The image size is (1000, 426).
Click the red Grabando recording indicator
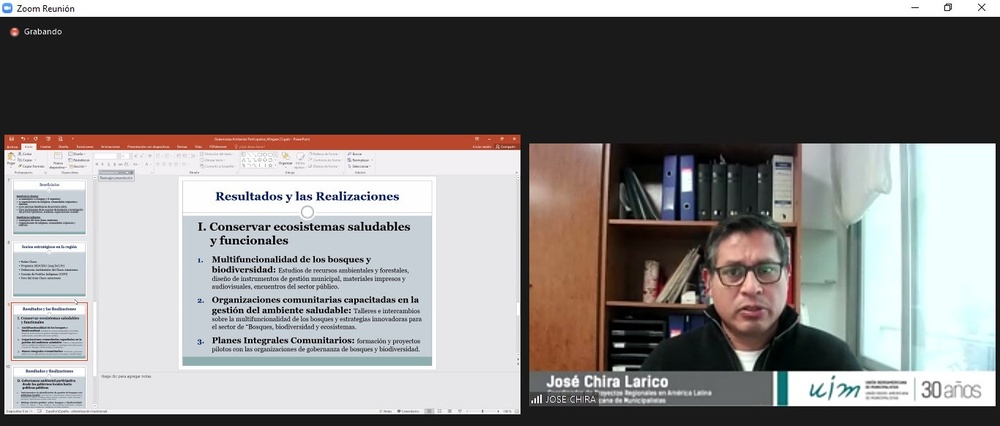[x=14, y=31]
